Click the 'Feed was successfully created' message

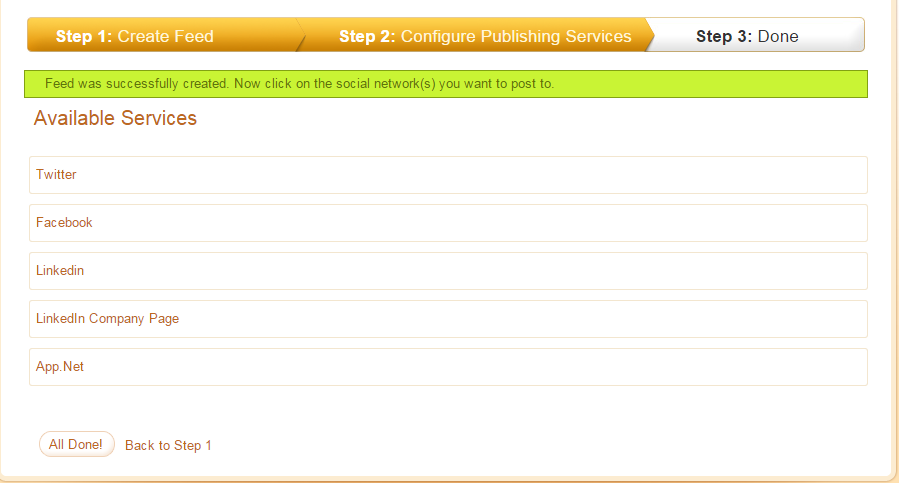click(x=445, y=84)
